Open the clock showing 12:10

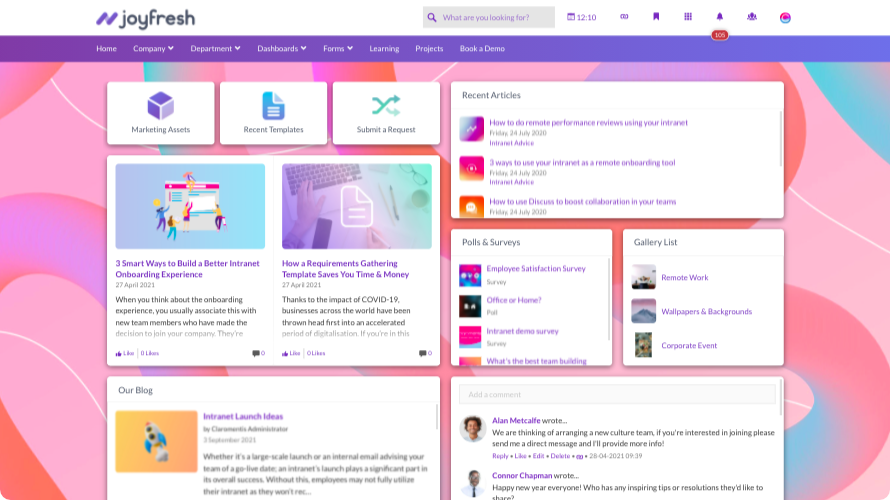(x=582, y=18)
